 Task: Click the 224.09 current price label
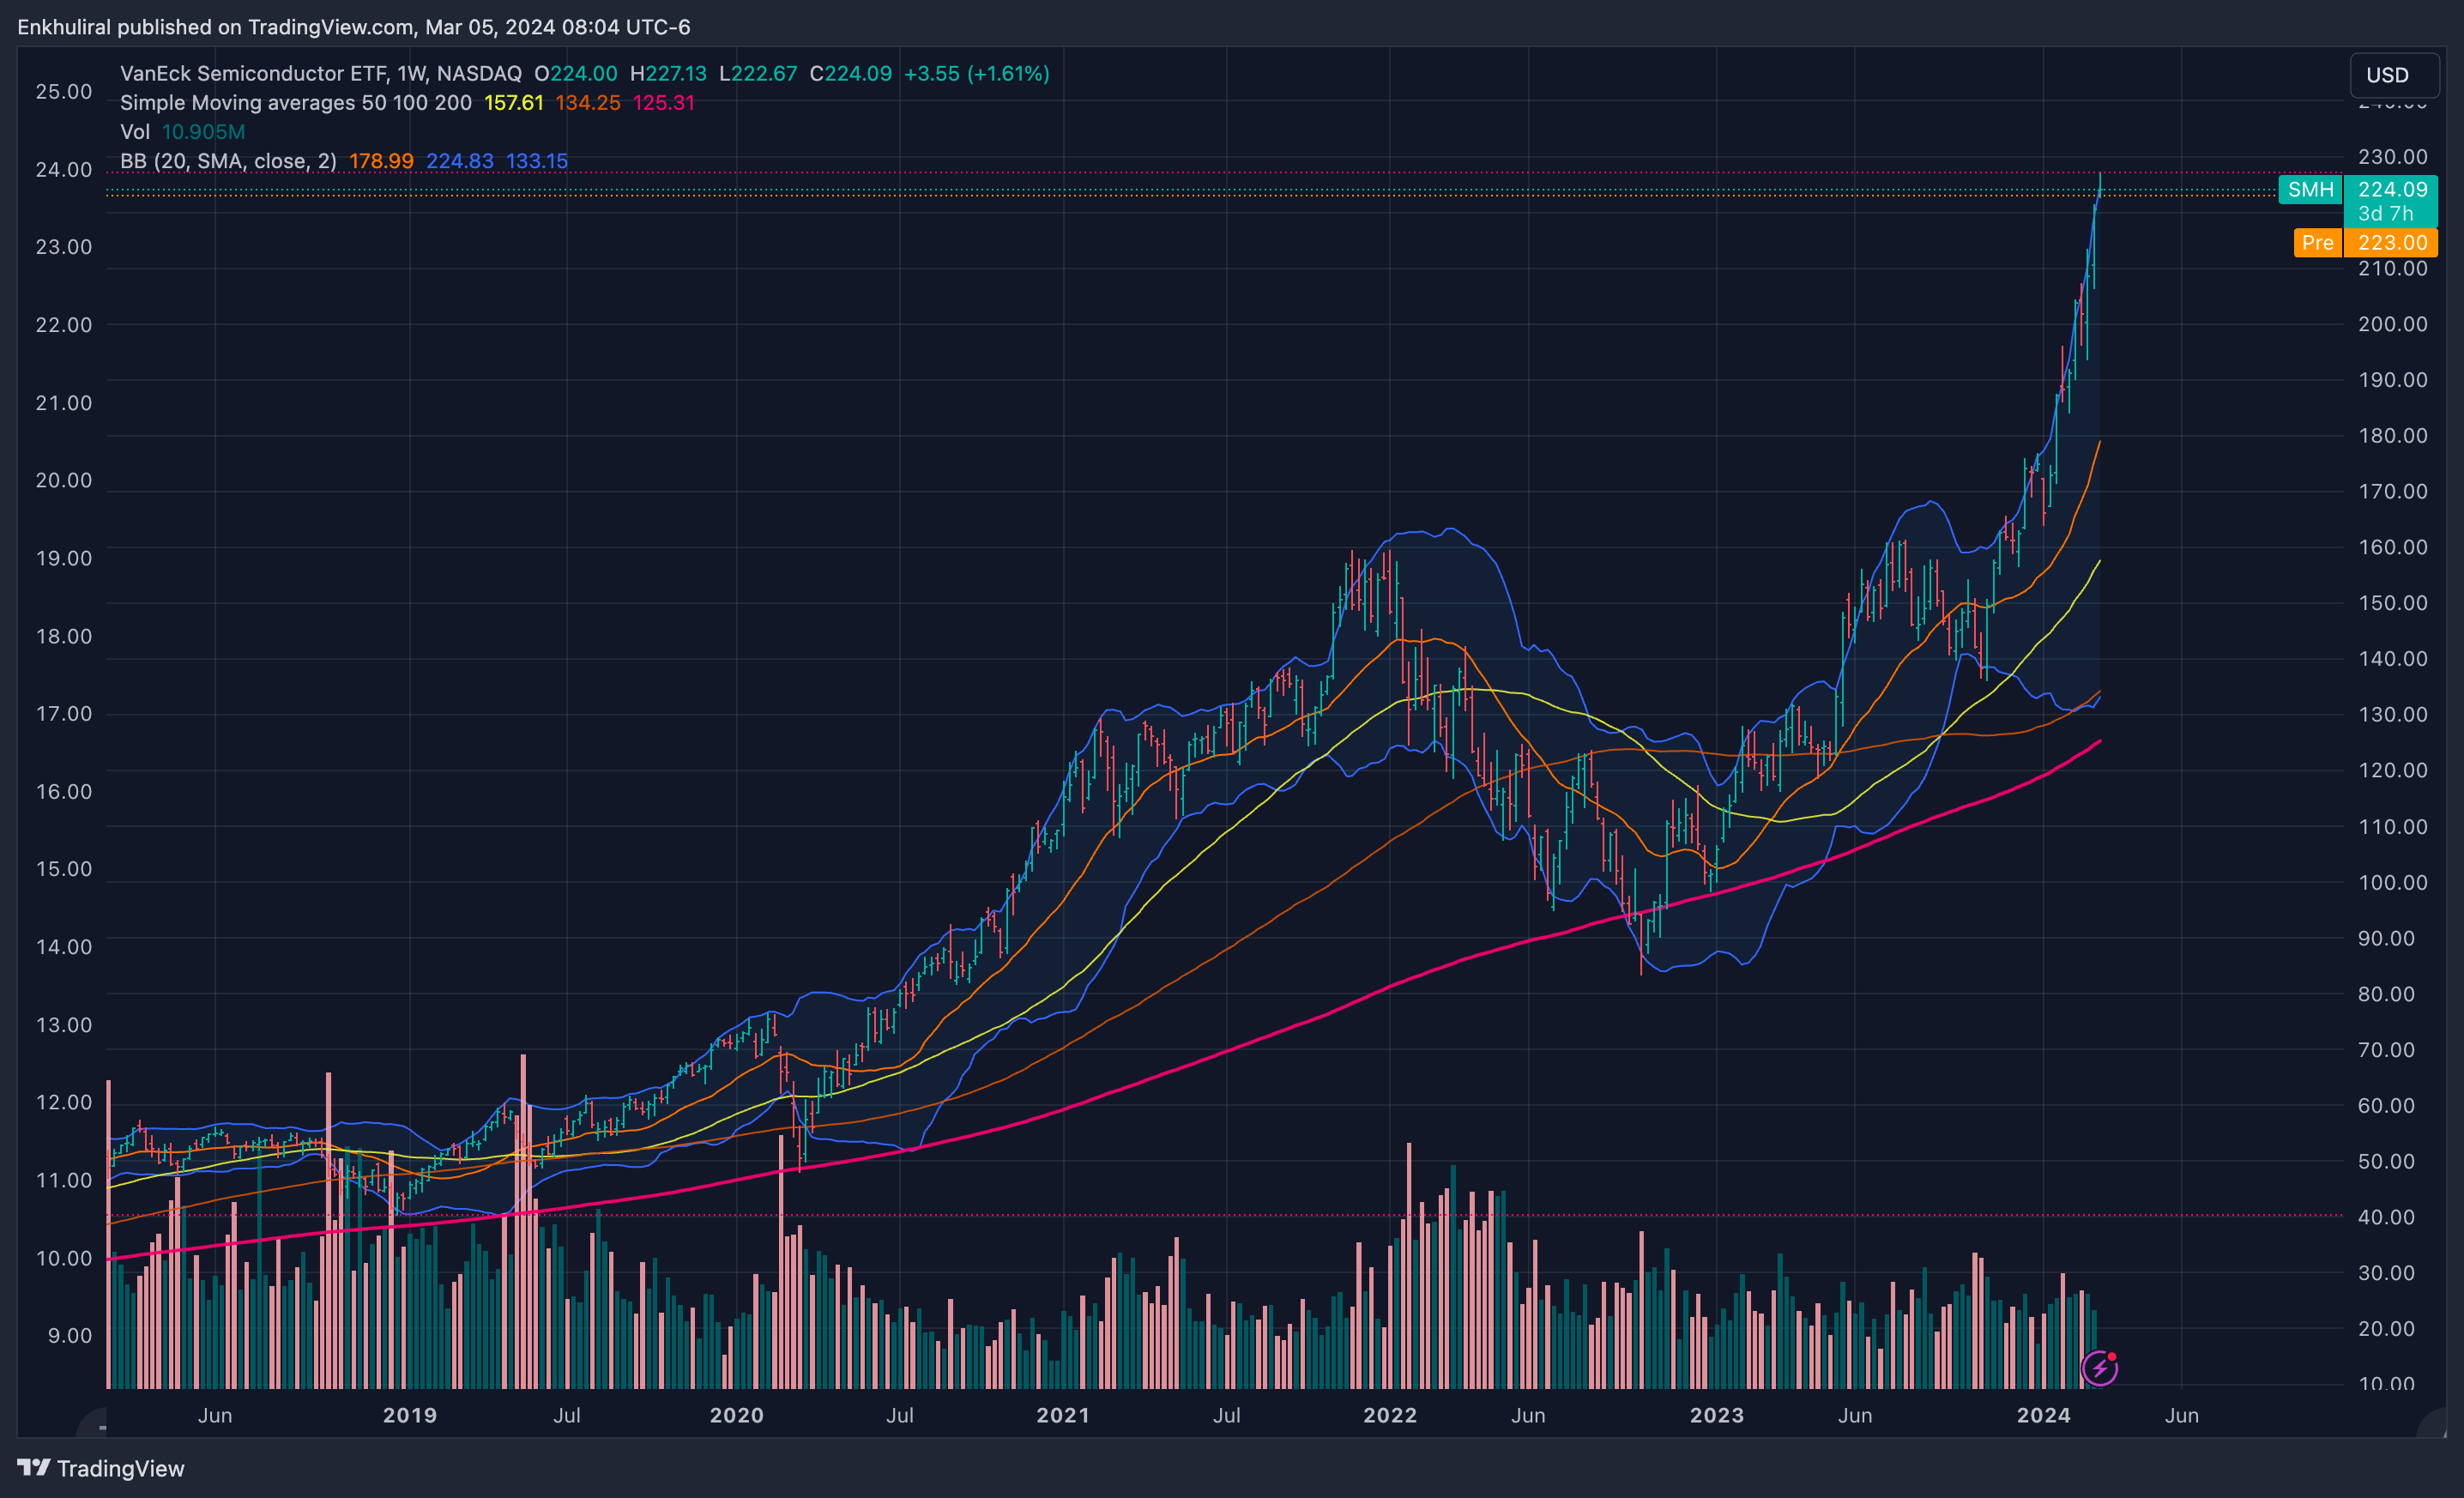pos(2391,190)
